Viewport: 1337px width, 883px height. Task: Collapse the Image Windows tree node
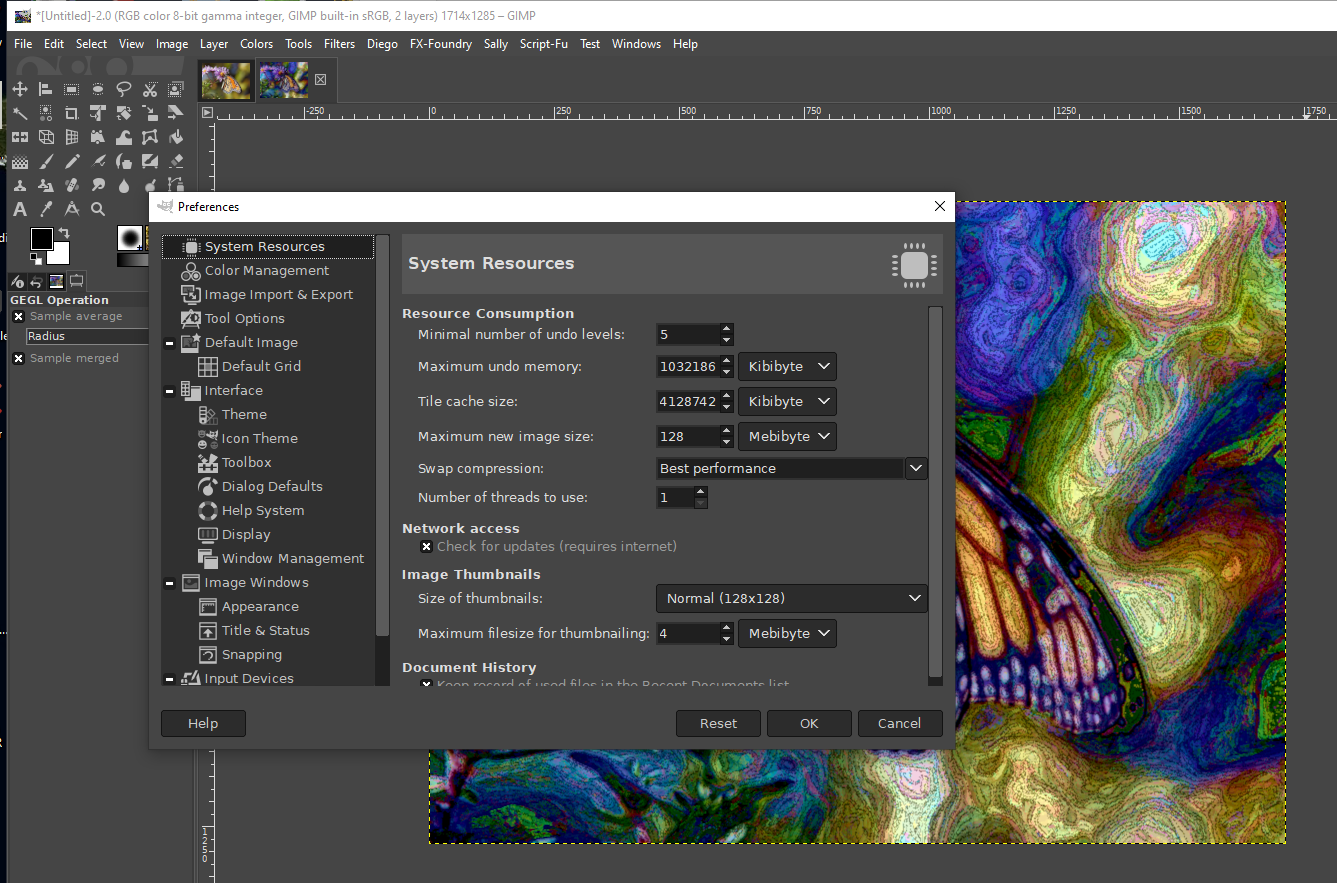coord(170,583)
